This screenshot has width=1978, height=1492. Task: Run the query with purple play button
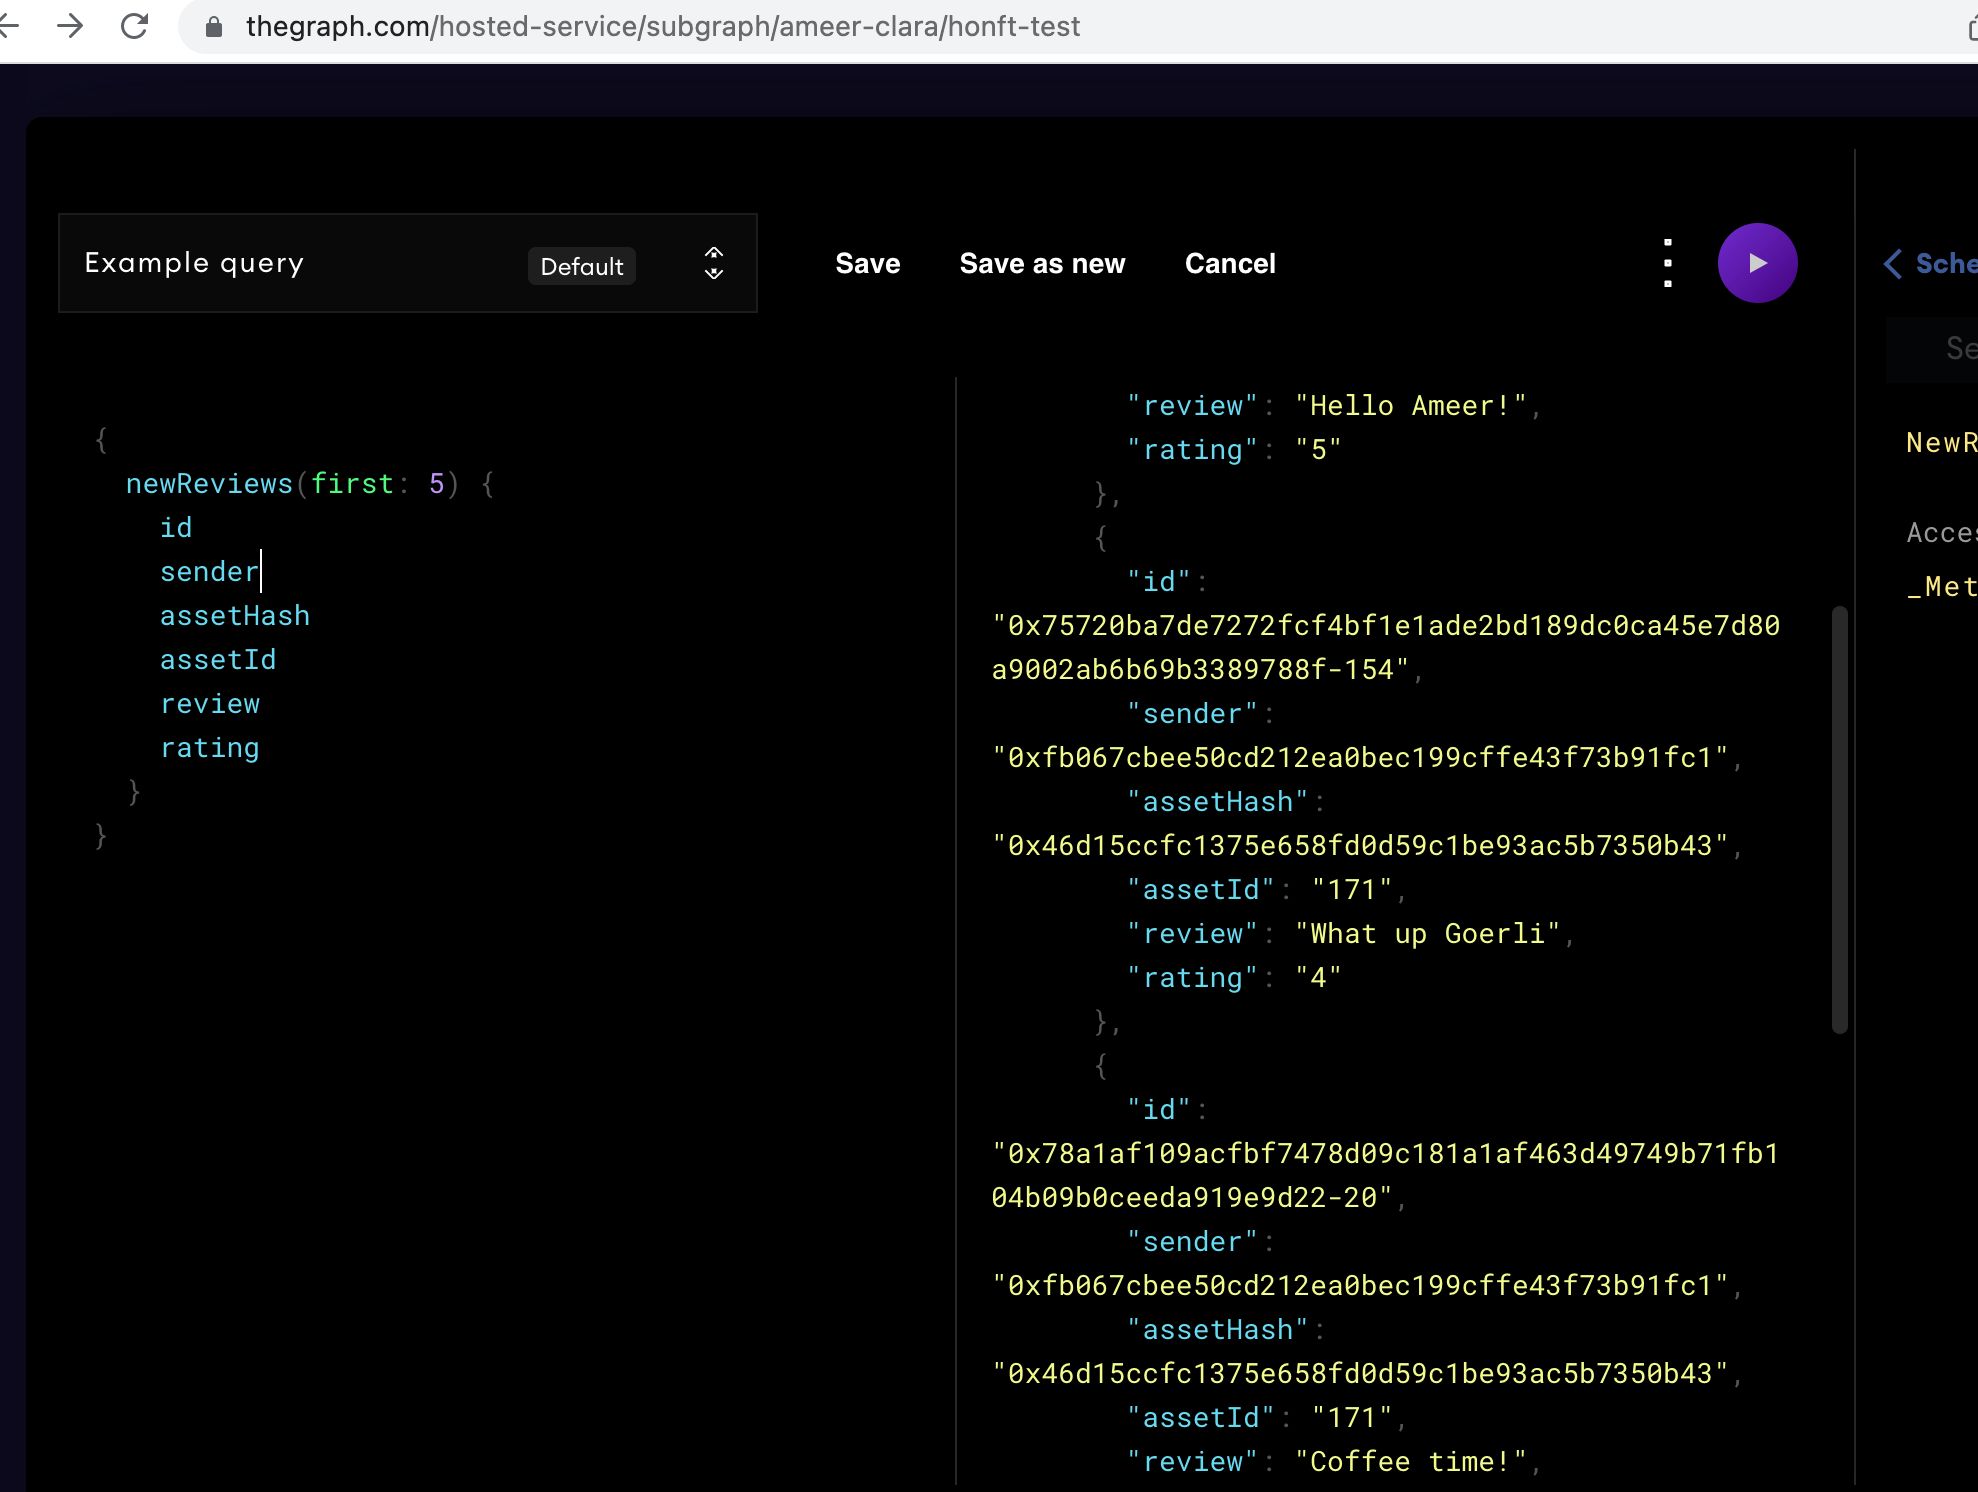click(x=1757, y=263)
